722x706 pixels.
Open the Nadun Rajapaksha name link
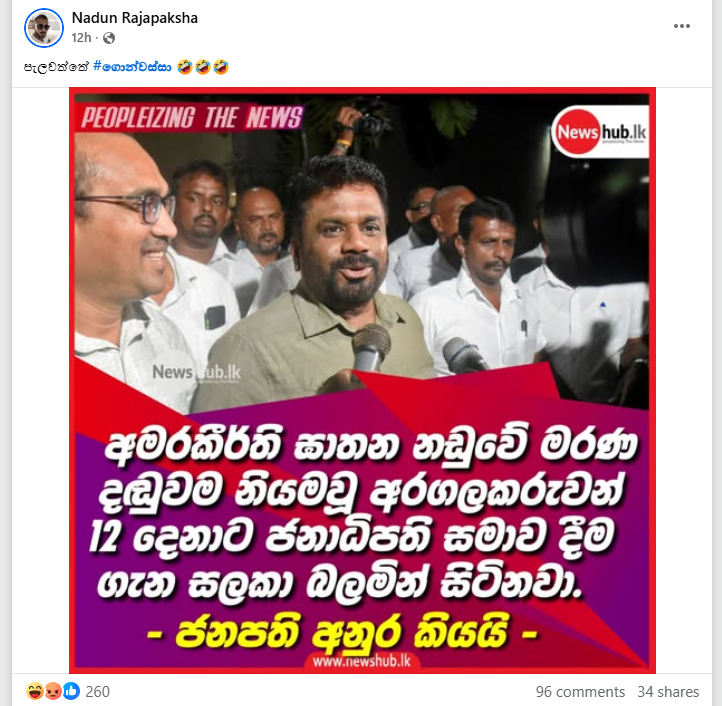pos(135,18)
